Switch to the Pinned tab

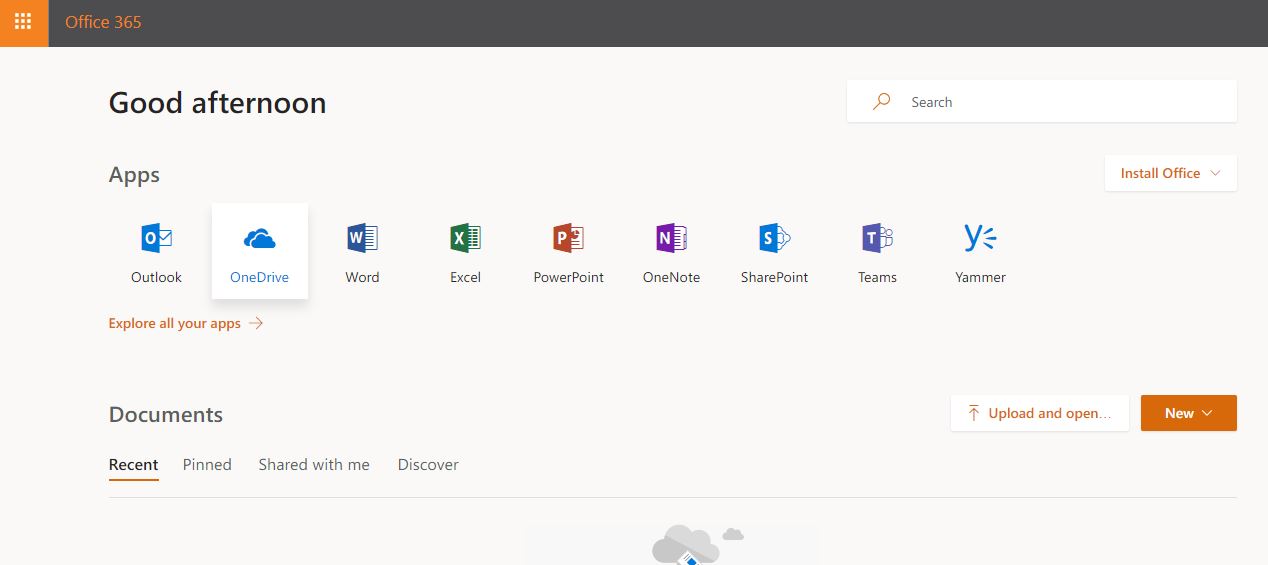click(207, 465)
